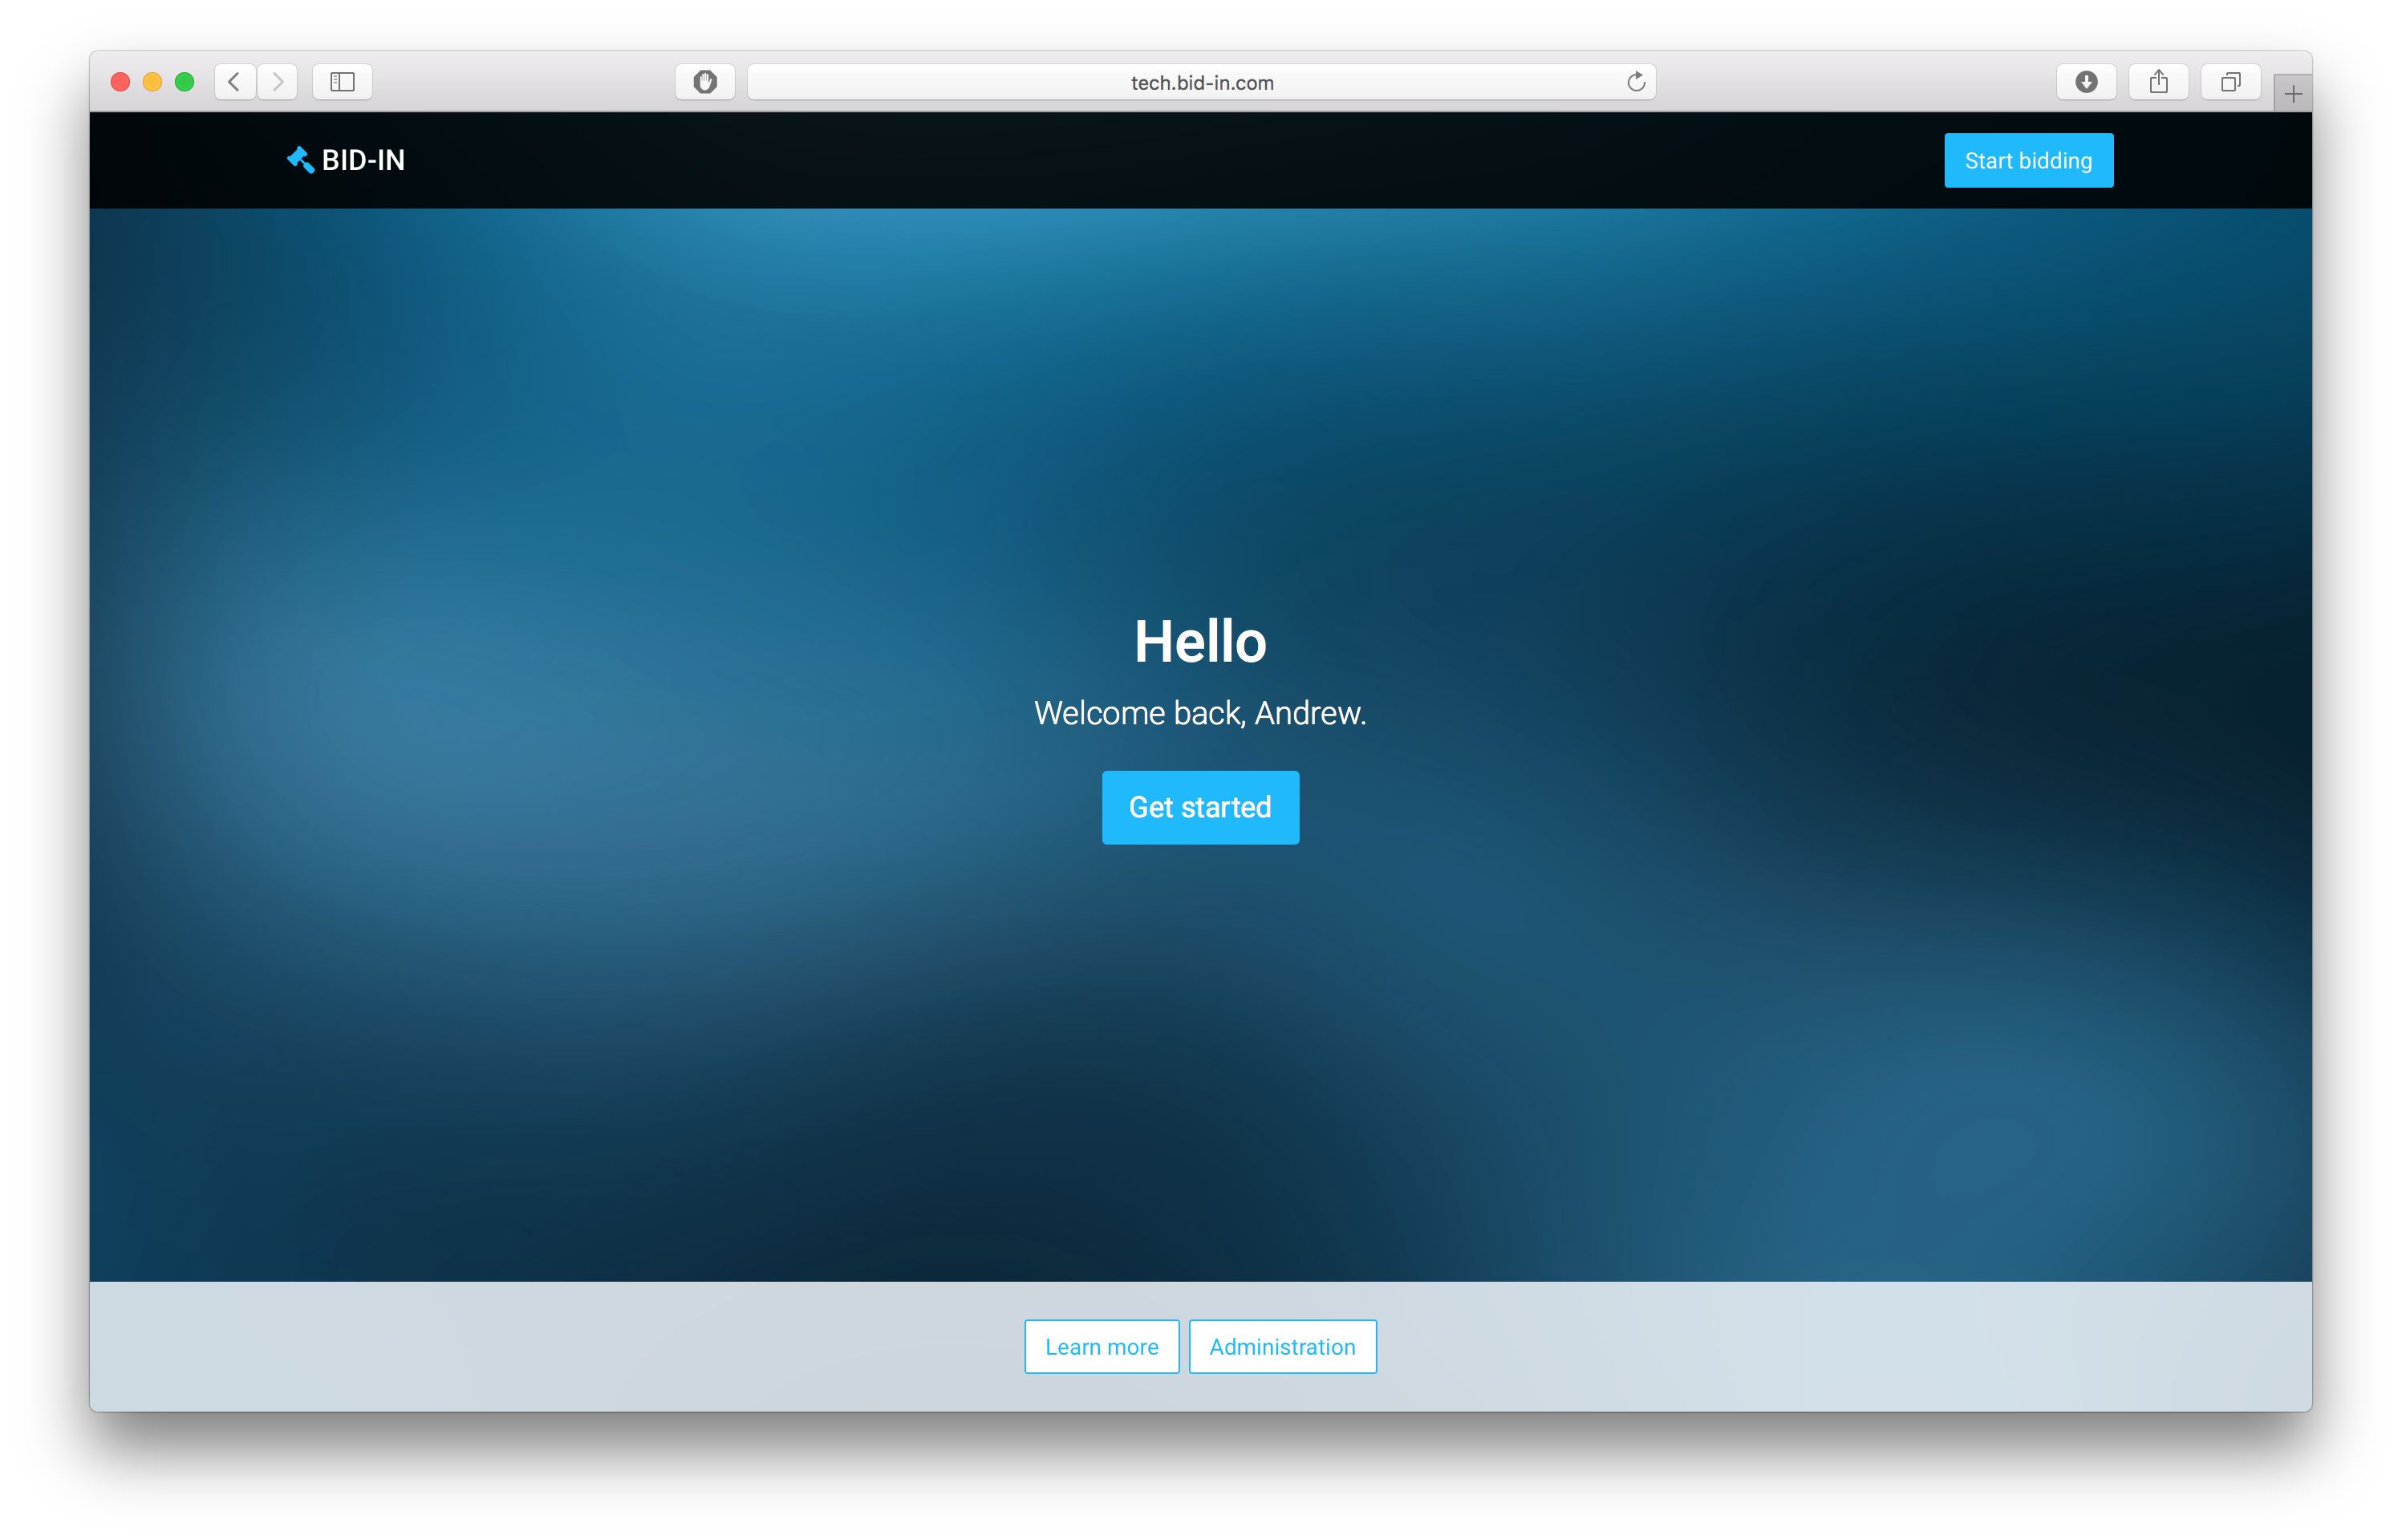Viewport: 2402px width, 1540px height.
Task: Open the Administration button
Action: click(1282, 1347)
